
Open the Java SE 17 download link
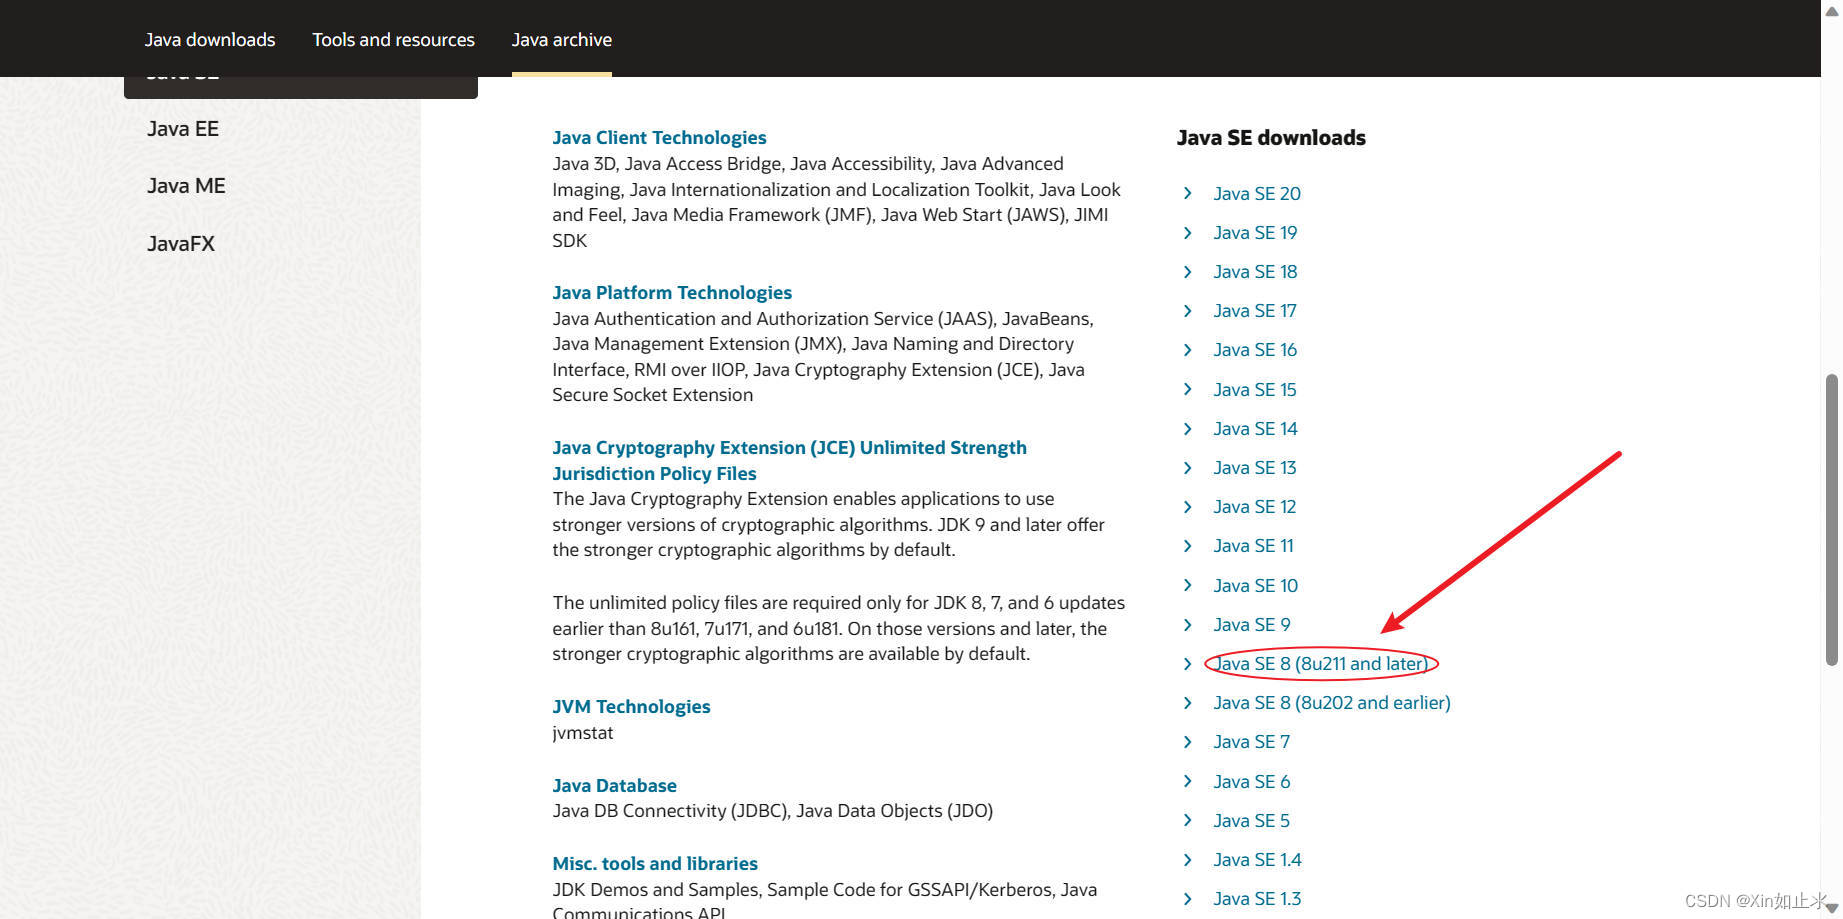coord(1255,311)
